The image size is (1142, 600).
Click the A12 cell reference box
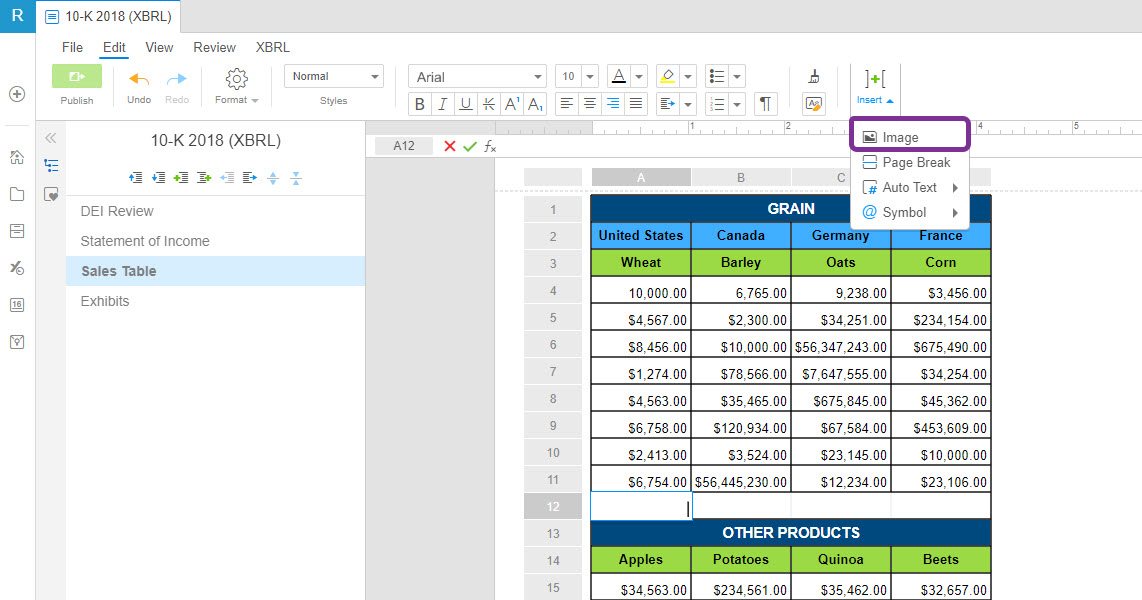point(403,146)
